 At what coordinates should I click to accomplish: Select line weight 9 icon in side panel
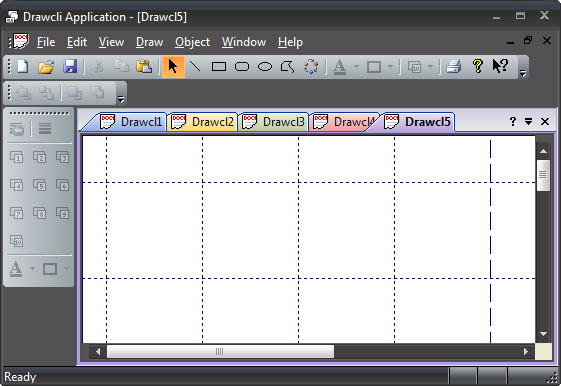point(63,213)
